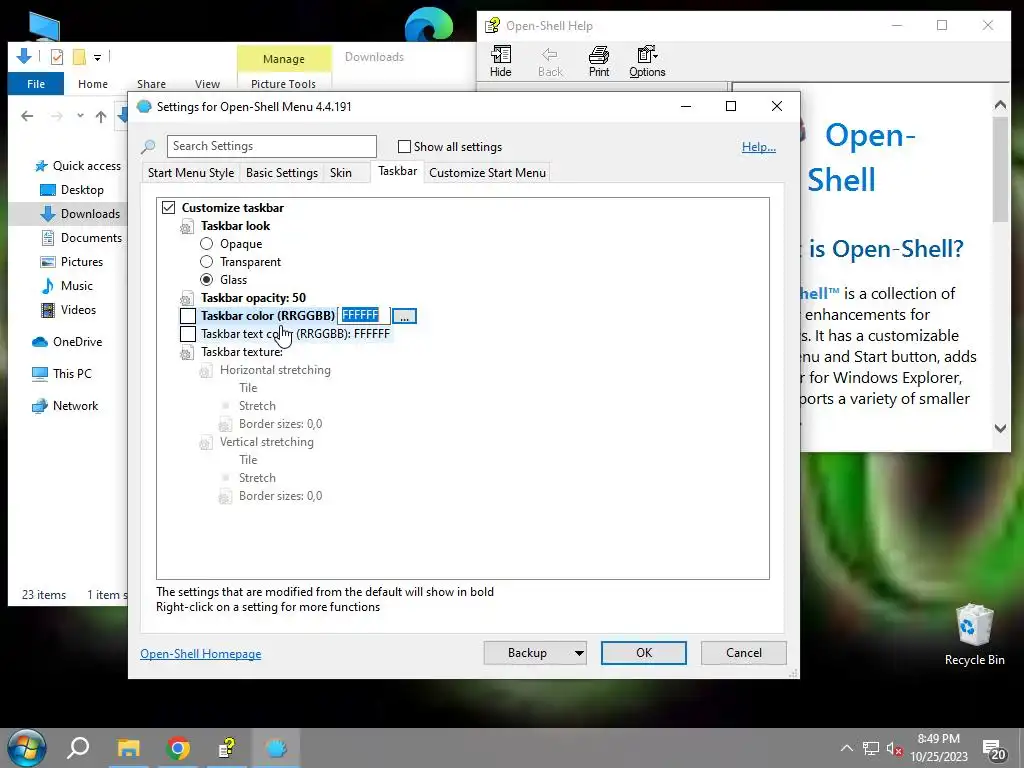
Task: Open the notification center icon
Action: coord(993,750)
